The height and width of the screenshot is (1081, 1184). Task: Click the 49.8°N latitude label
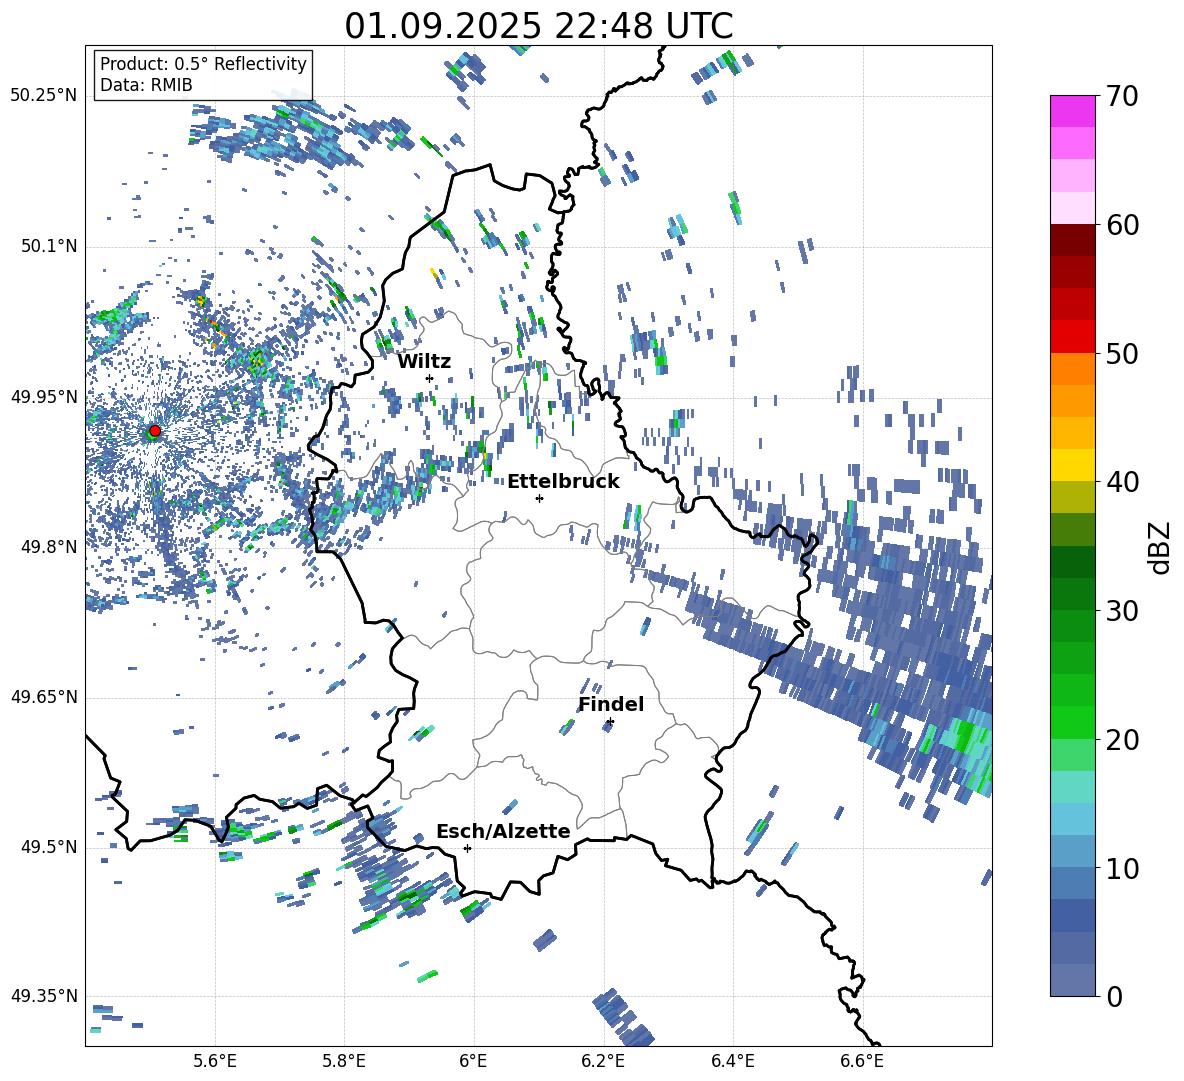48,547
